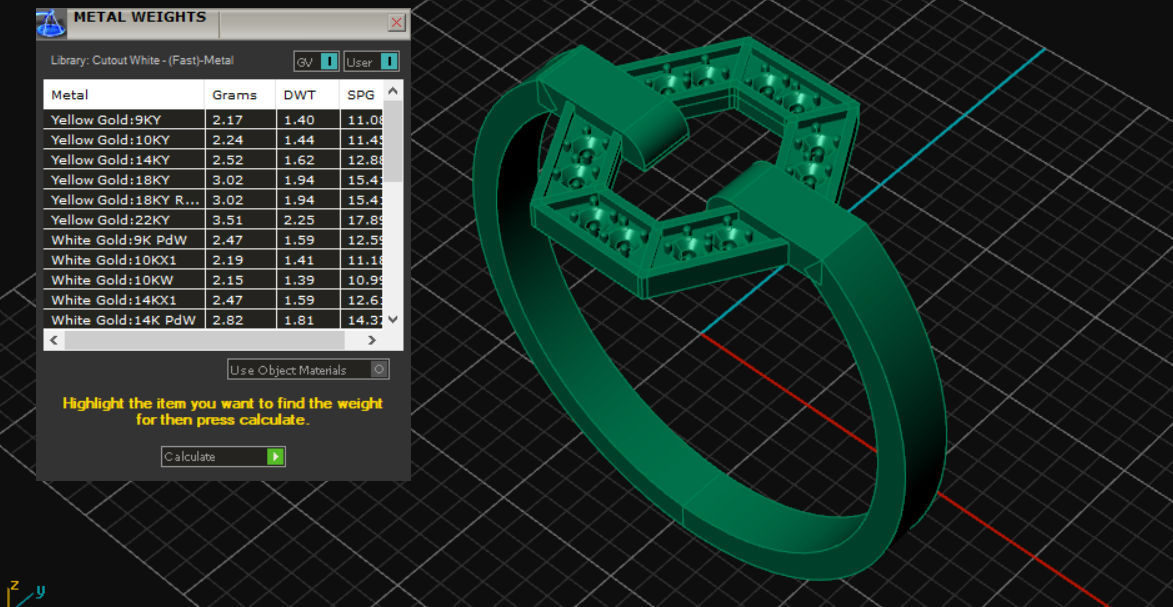Click the horizontal scrollbar left arrow

tap(53, 340)
